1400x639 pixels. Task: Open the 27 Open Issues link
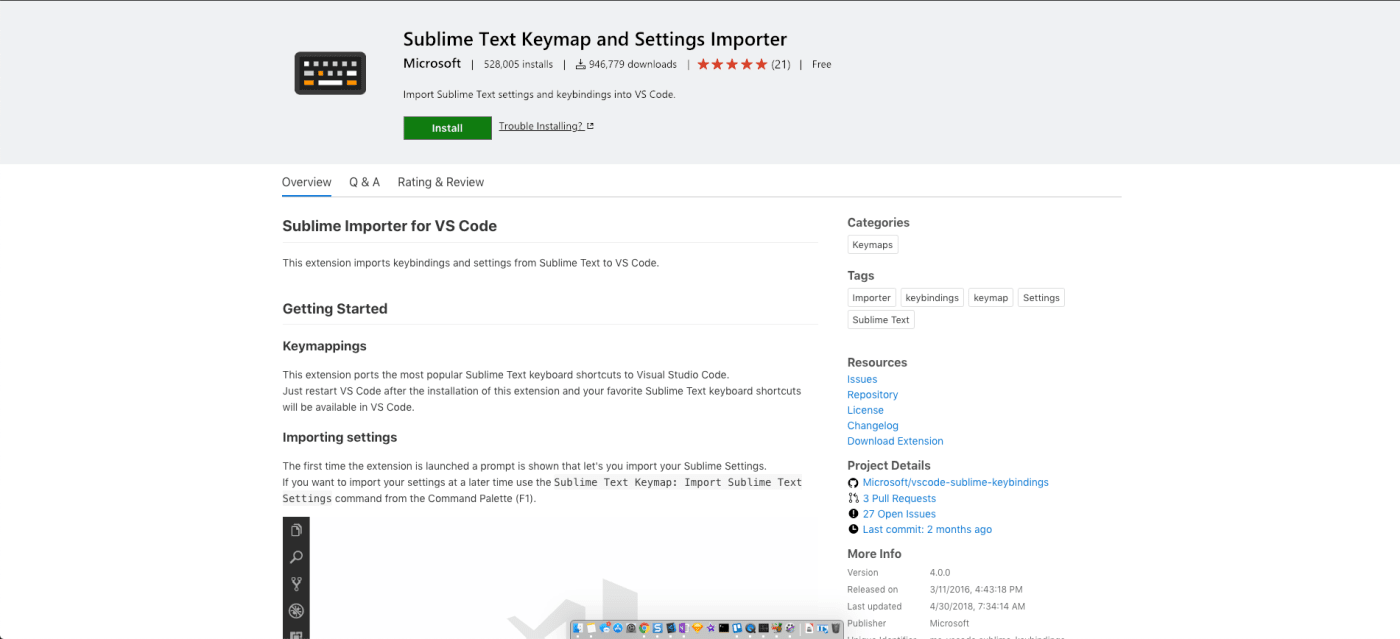point(899,514)
